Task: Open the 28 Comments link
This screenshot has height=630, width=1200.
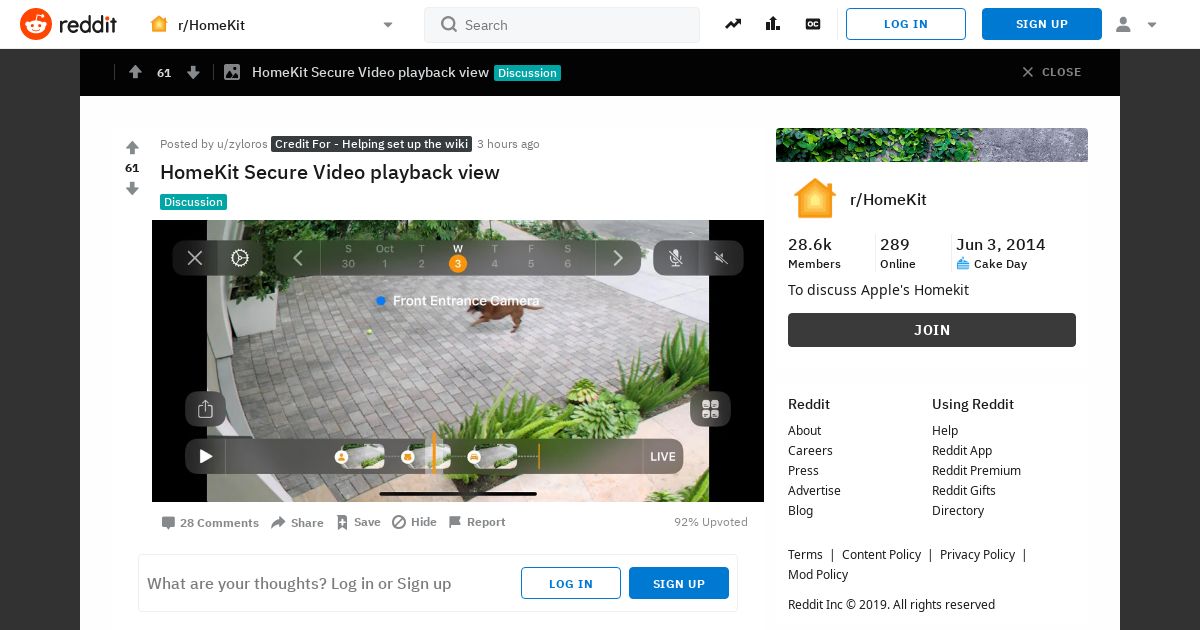Action: [x=210, y=523]
